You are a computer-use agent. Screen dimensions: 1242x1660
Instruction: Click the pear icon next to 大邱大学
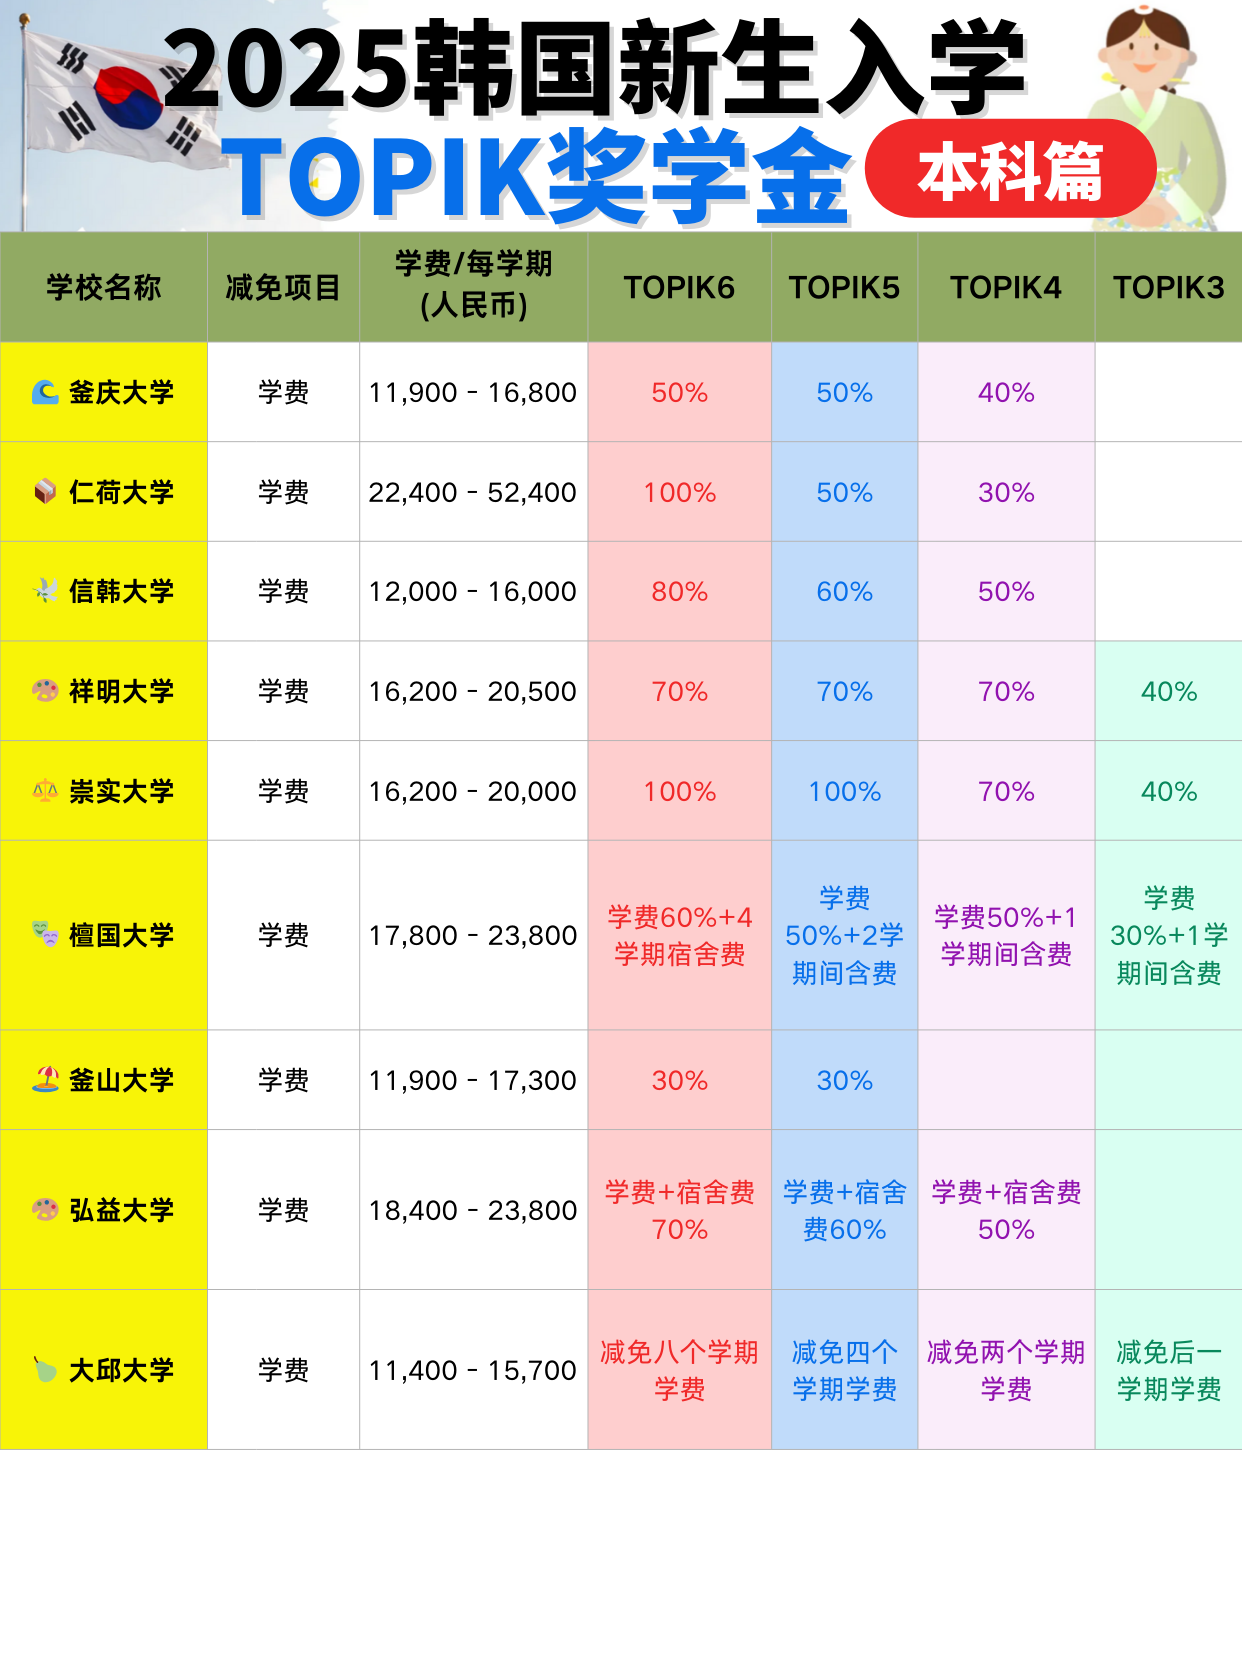[x=45, y=1369]
